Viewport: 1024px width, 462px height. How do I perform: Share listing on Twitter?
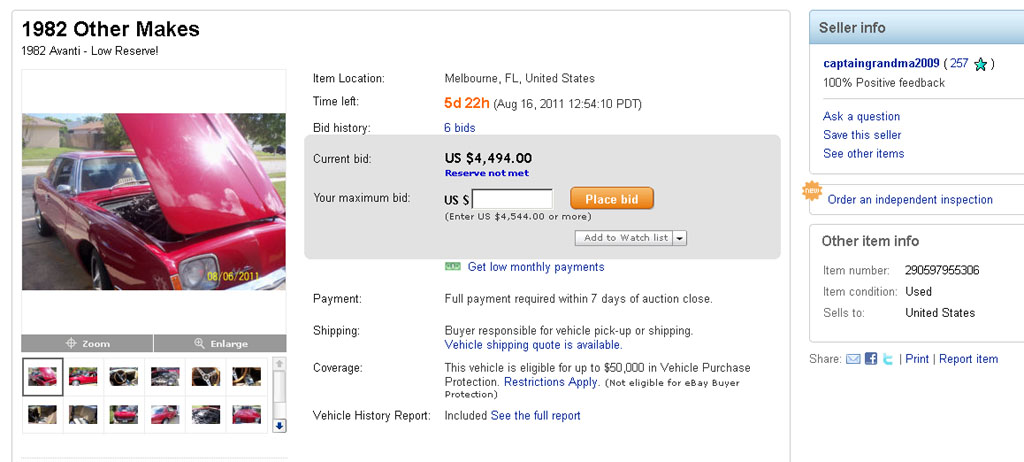[x=888, y=359]
